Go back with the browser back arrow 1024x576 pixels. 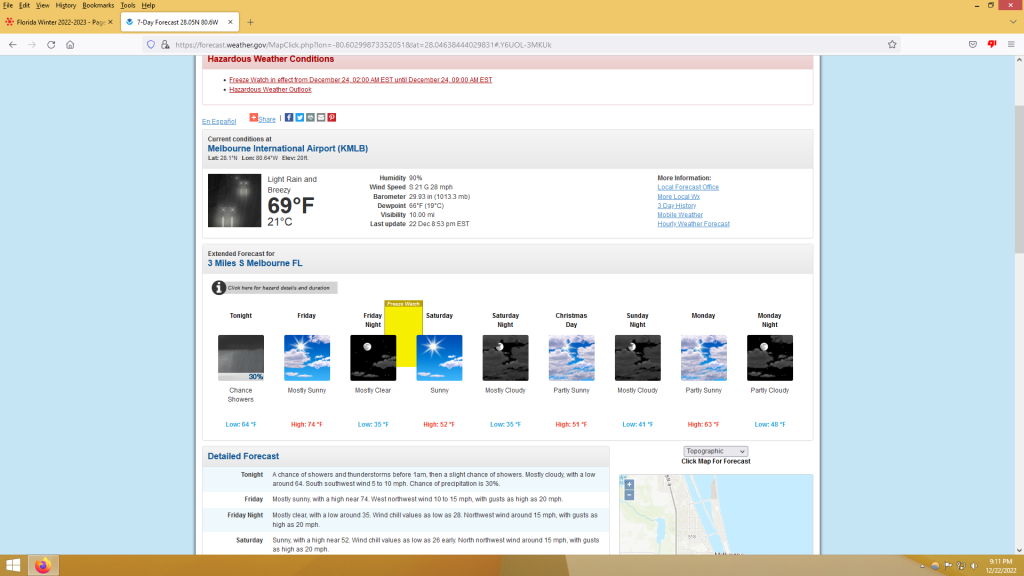point(13,44)
